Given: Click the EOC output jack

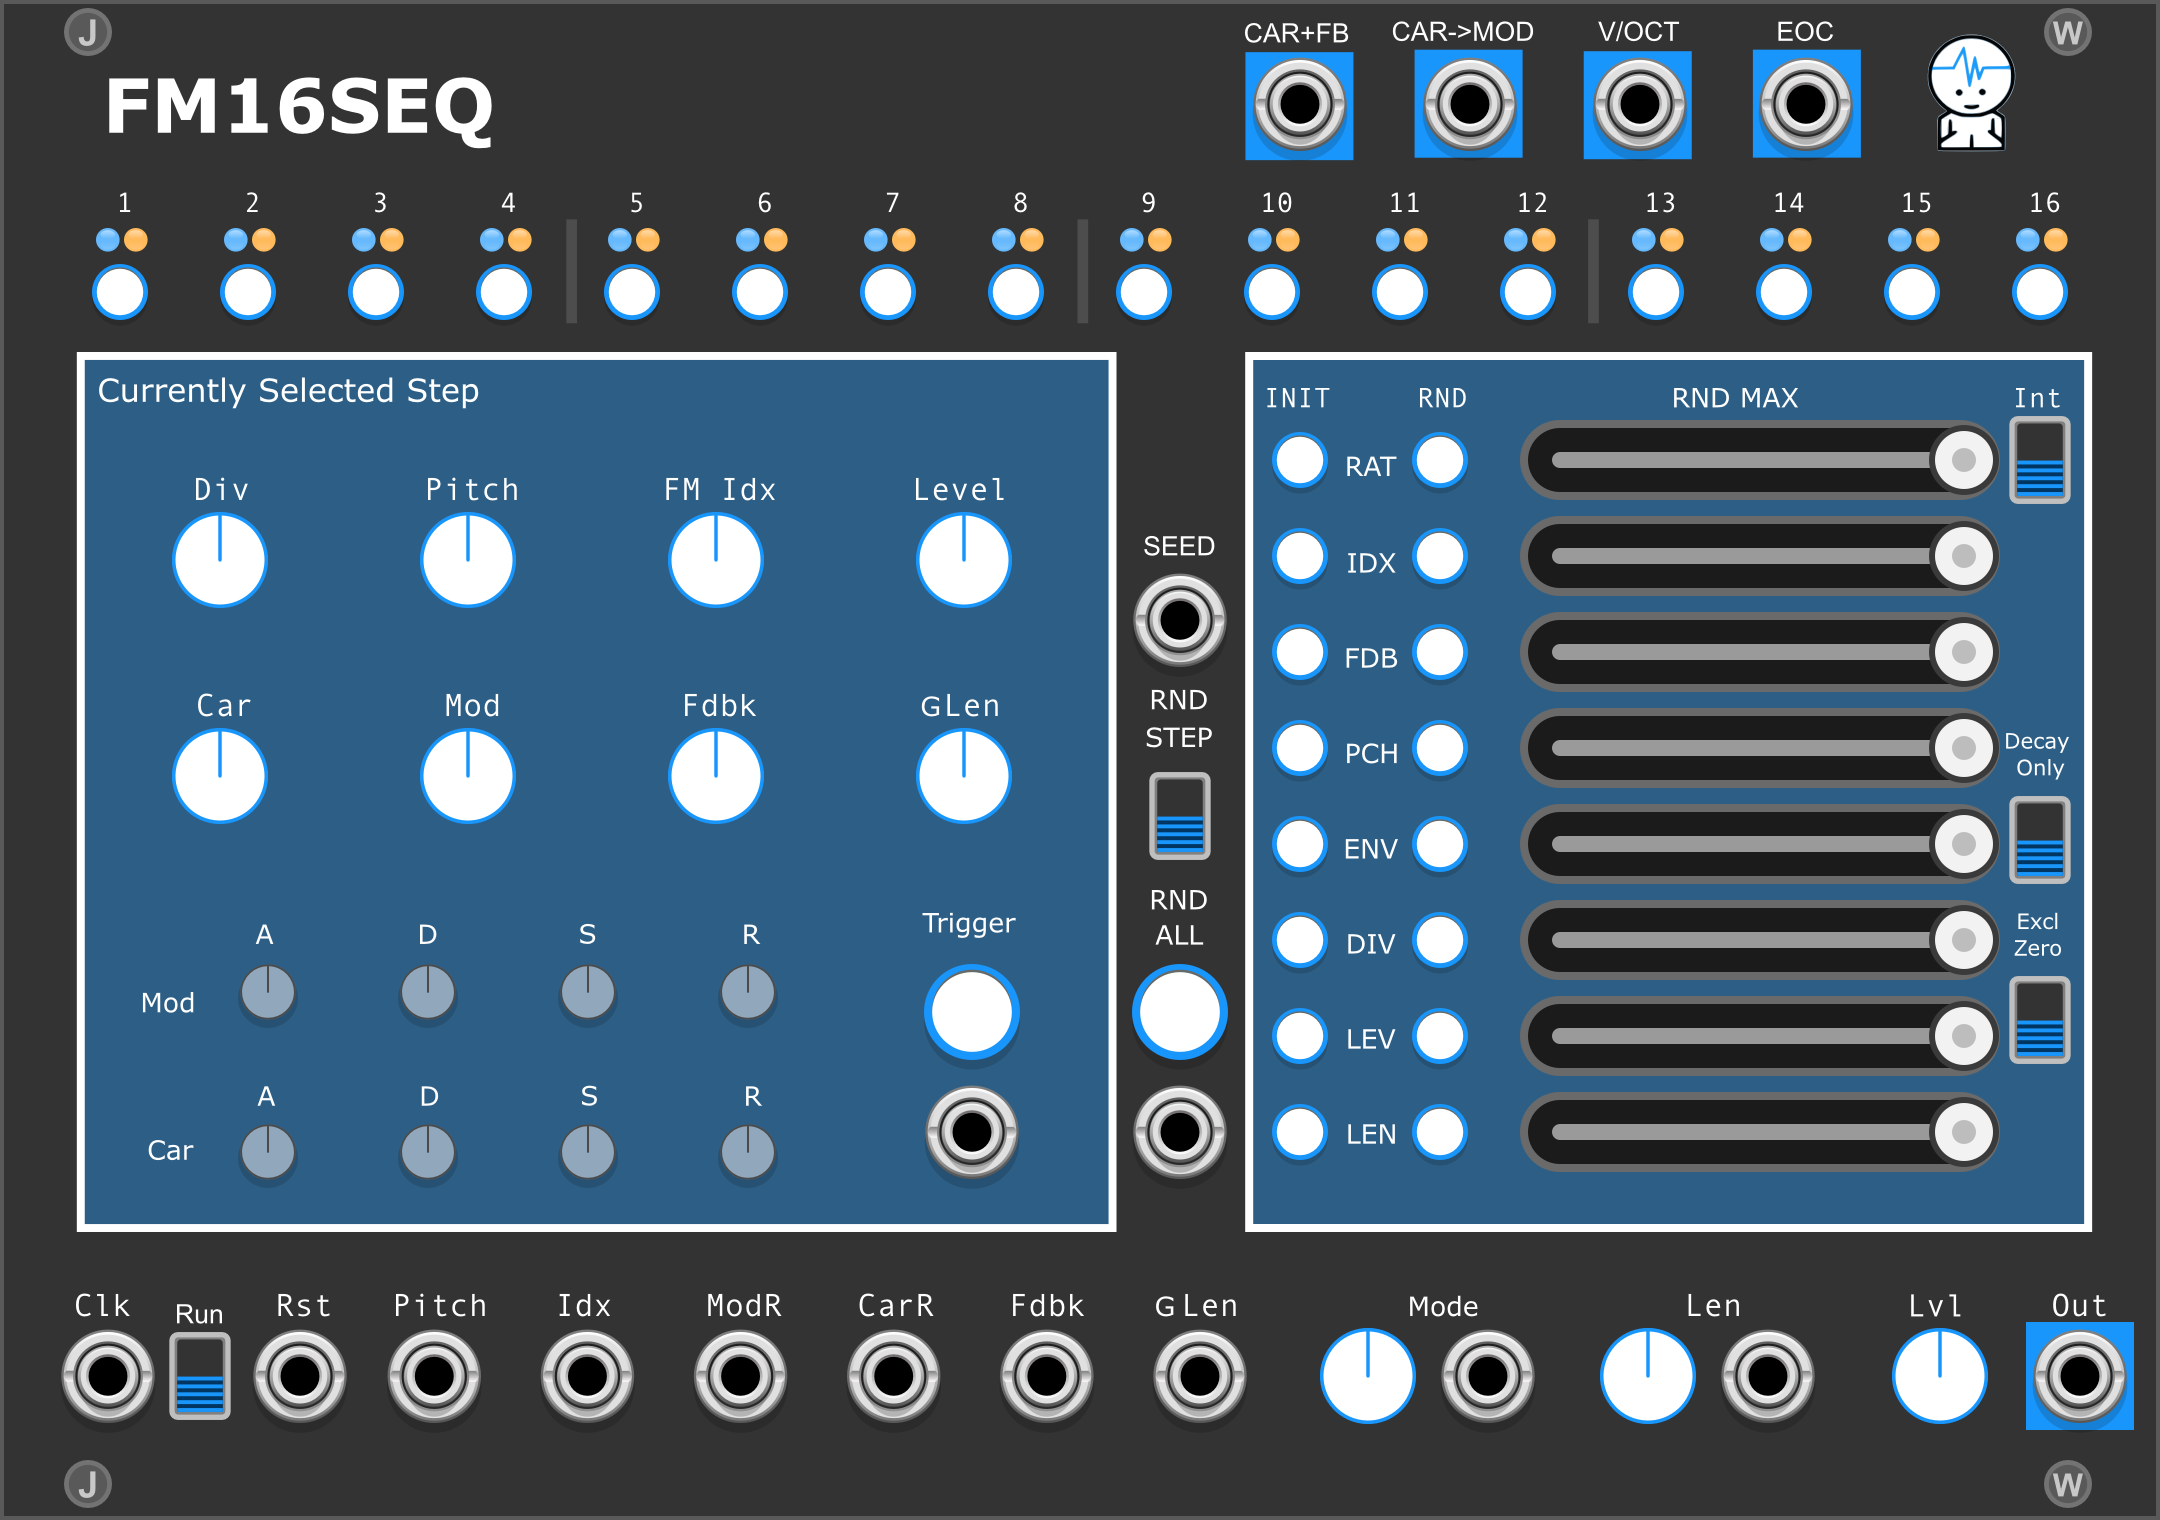Looking at the screenshot, I should (1806, 105).
